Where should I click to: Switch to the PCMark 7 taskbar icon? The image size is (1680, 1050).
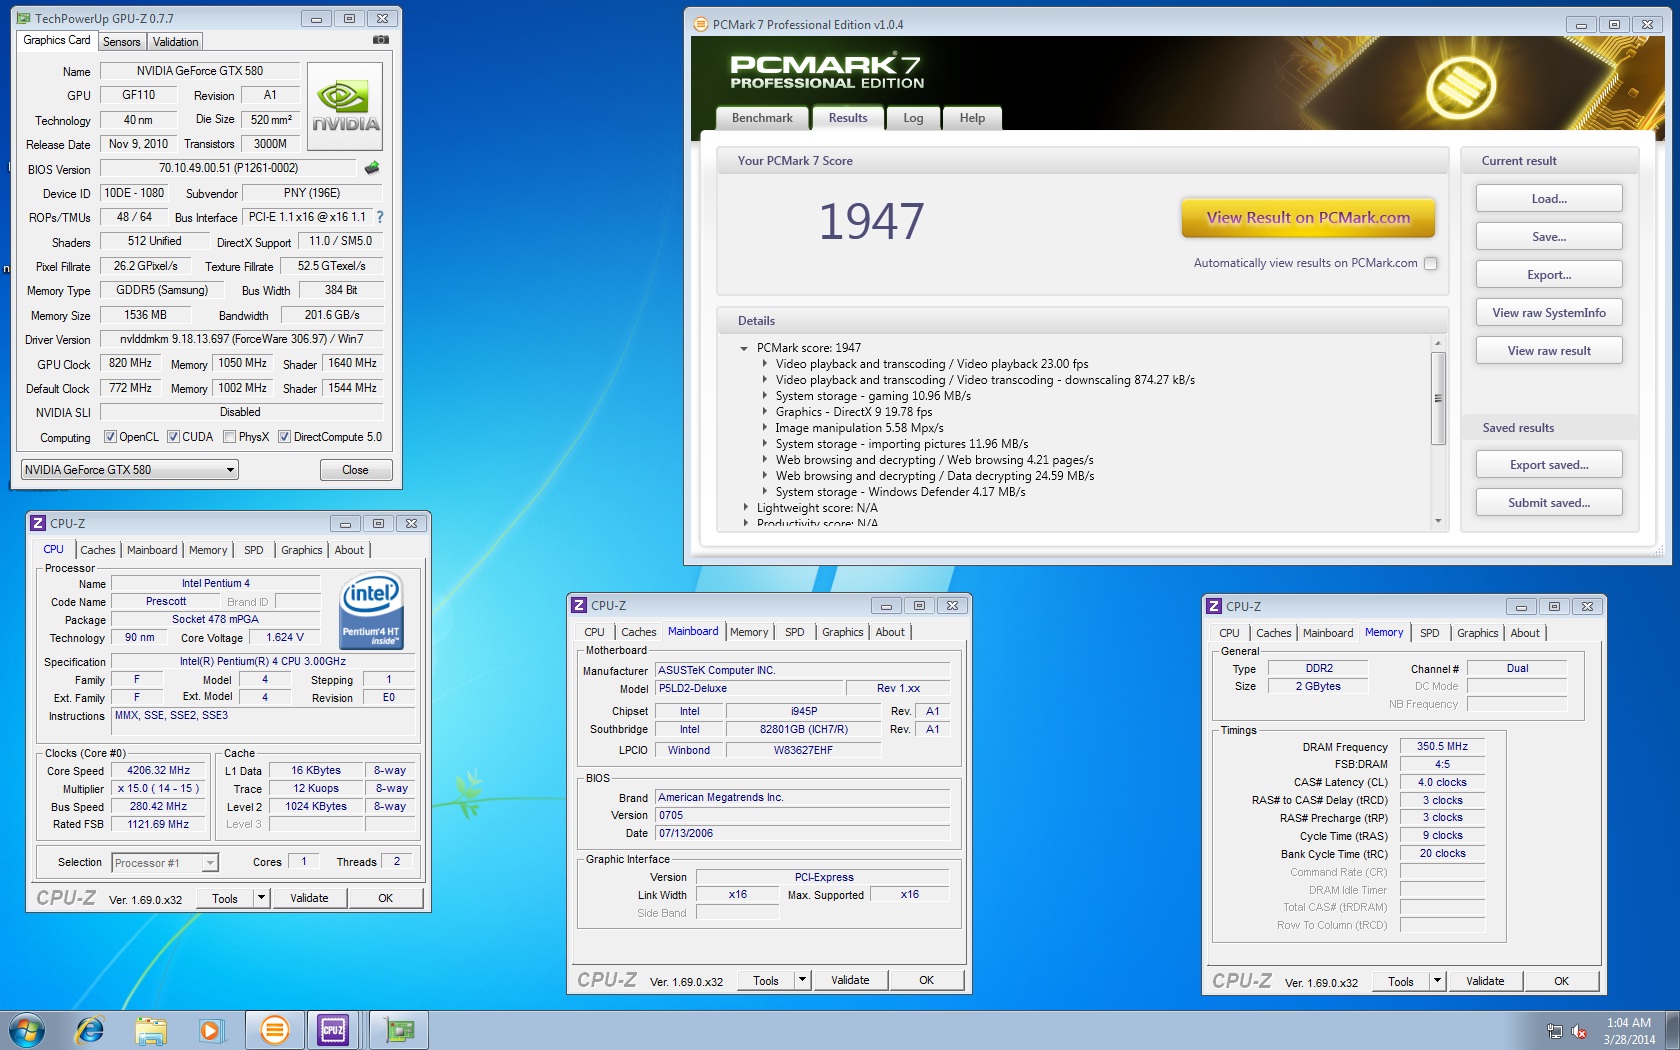point(274,1030)
